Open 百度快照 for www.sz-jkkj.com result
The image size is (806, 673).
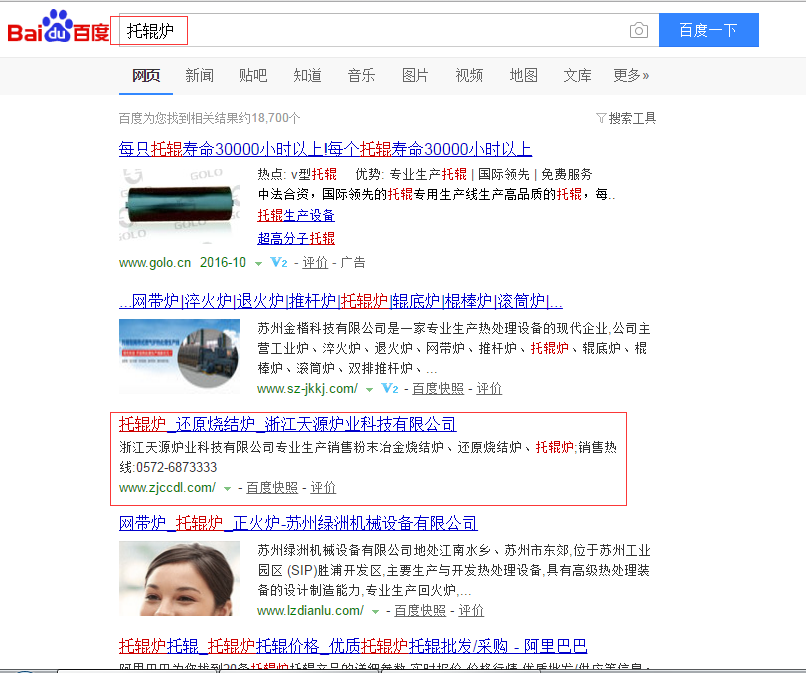pos(438,388)
